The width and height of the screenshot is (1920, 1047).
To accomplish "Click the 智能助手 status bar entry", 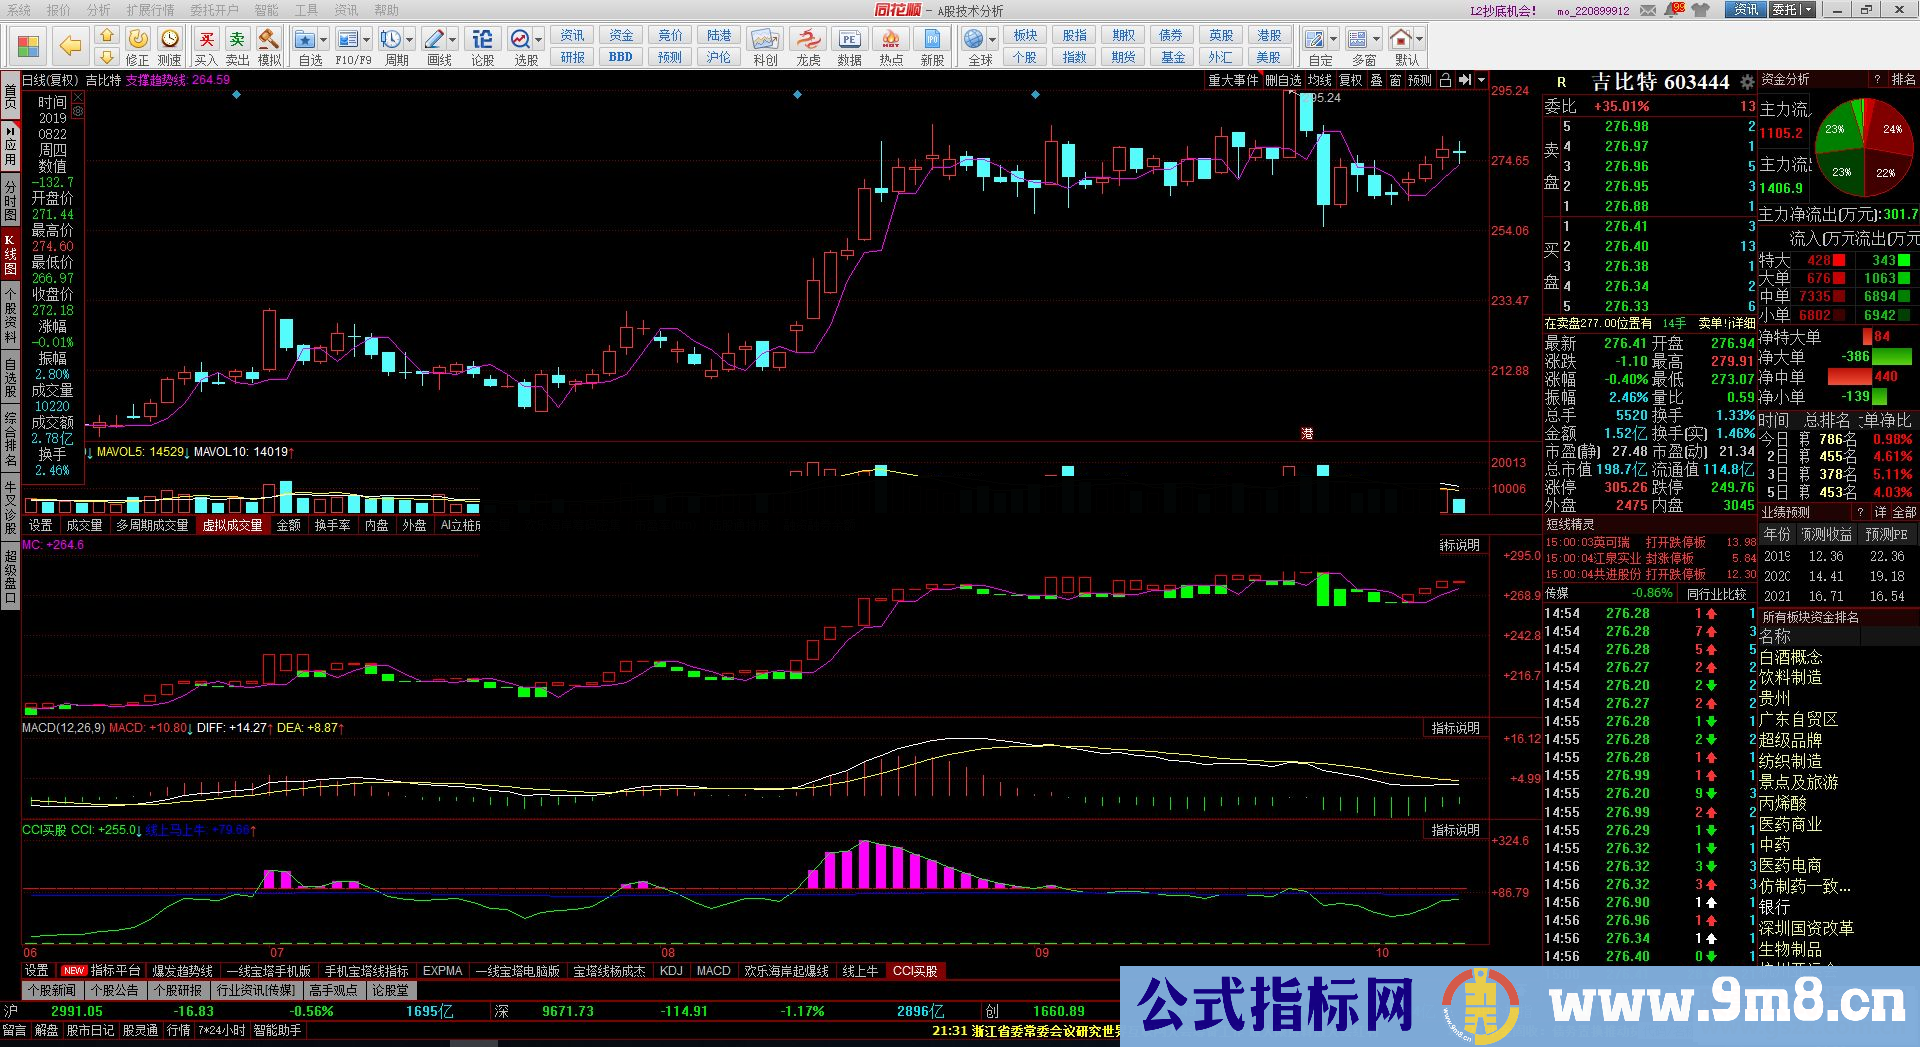I will pos(277,1030).
